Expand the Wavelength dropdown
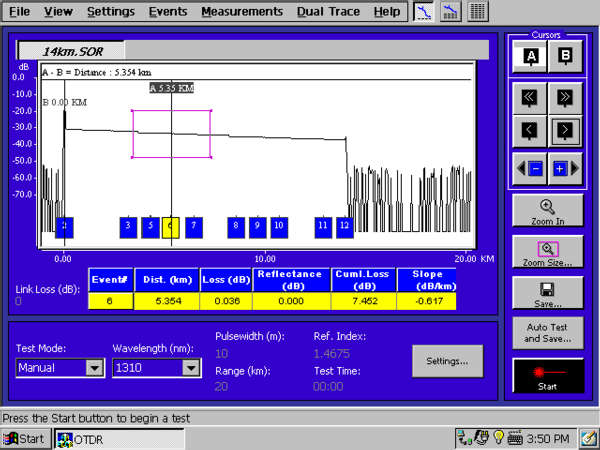600x450 pixels. 190,368
